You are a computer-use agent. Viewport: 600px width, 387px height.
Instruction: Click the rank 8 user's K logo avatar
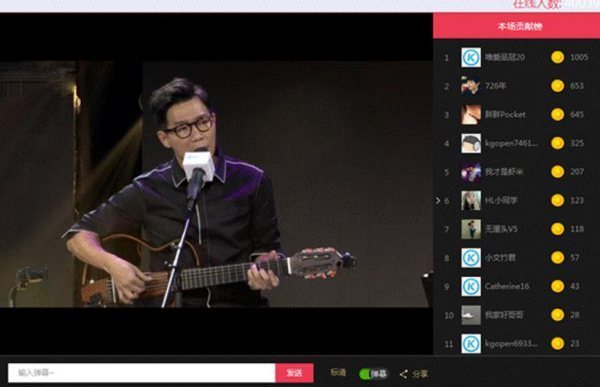coord(471,258)
